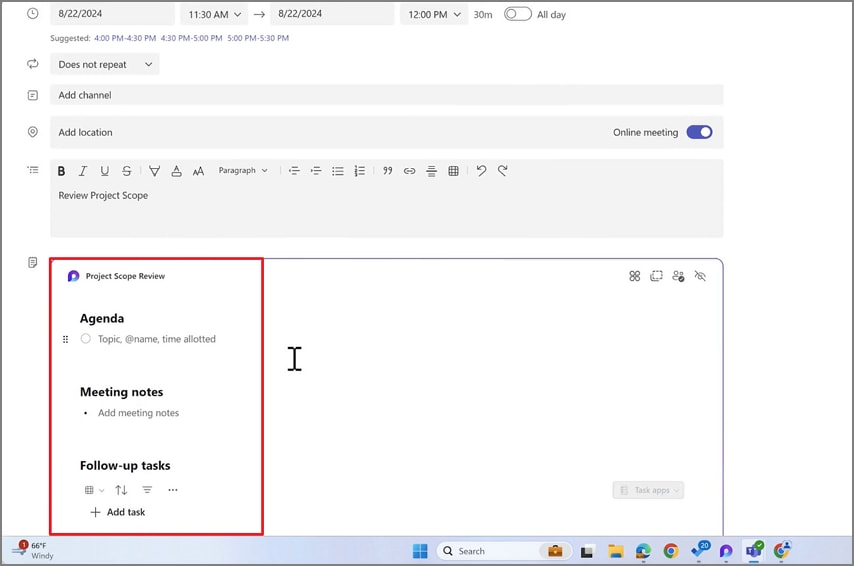Increase indent in description

click(x=316, y=171)
